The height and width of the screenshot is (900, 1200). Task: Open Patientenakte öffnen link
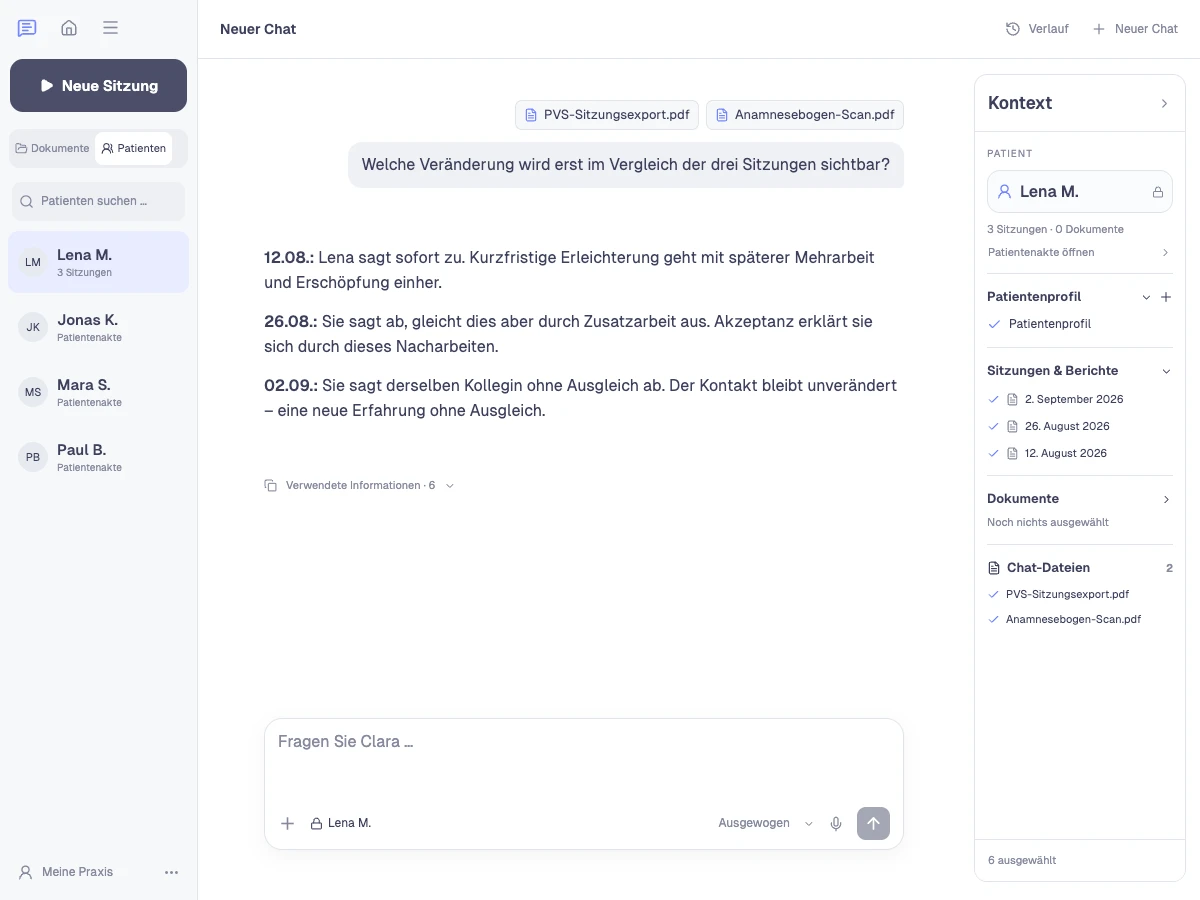coord(1079,252)
